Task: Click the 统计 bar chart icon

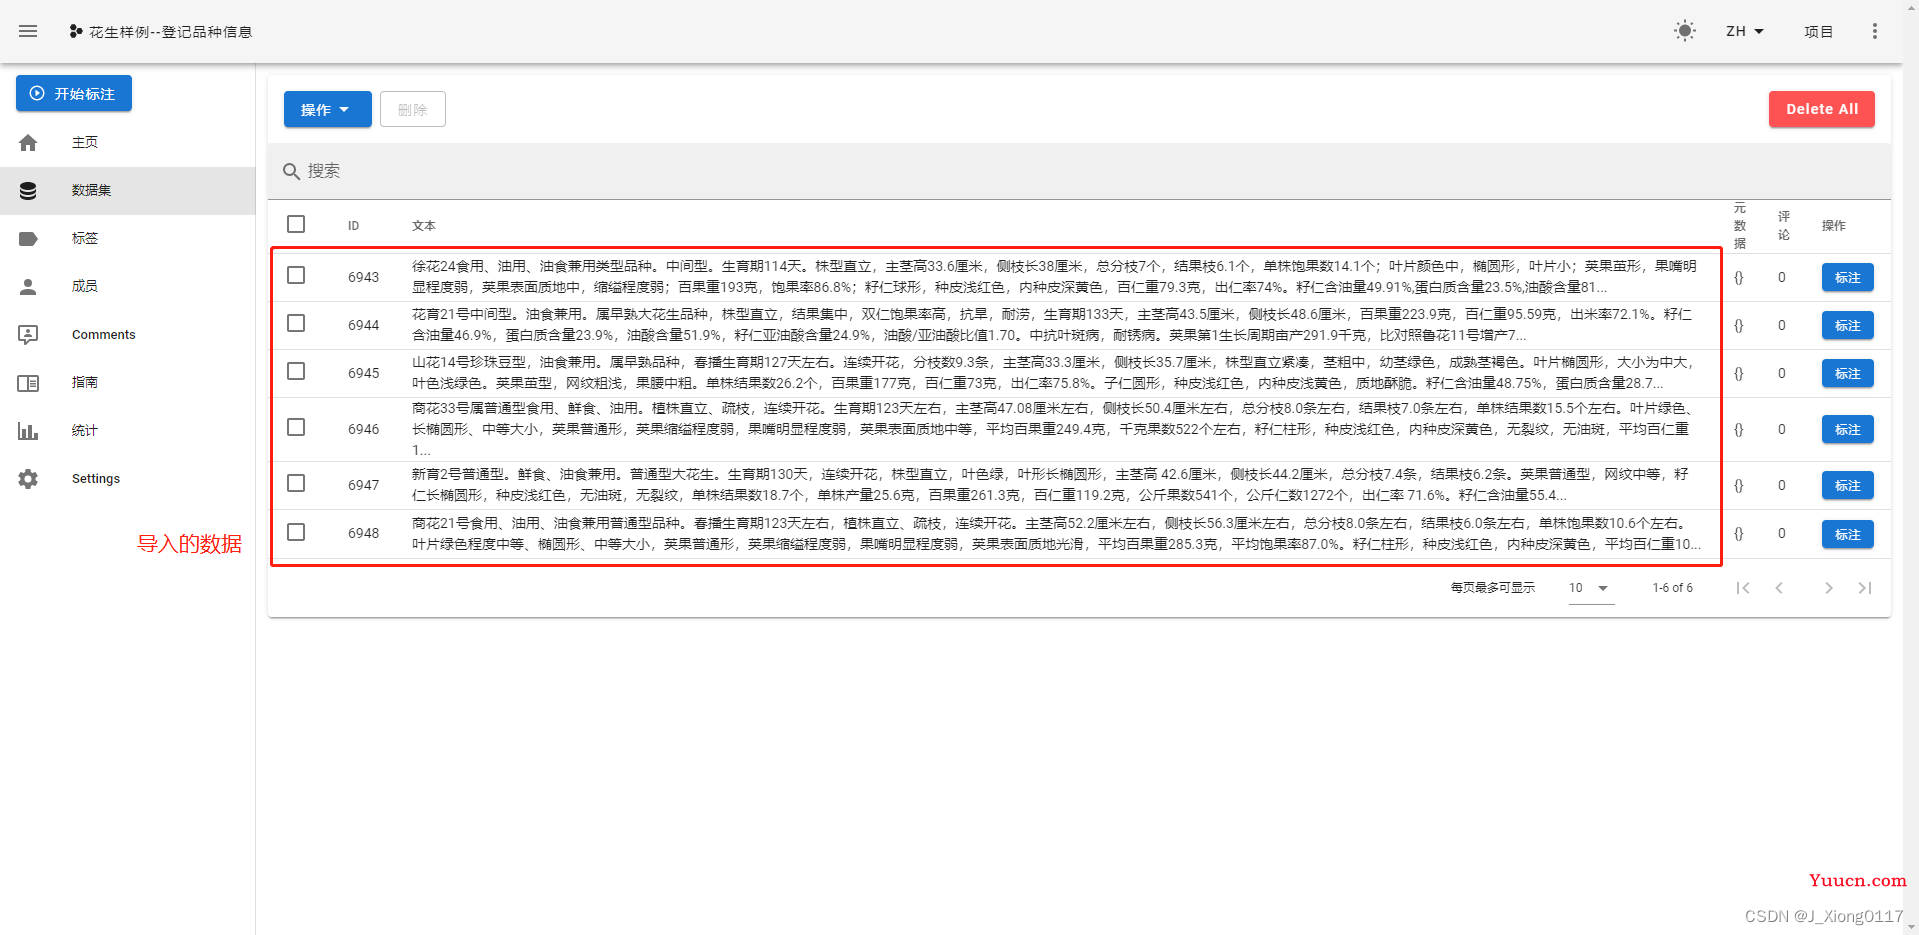Action: point(28,431)
